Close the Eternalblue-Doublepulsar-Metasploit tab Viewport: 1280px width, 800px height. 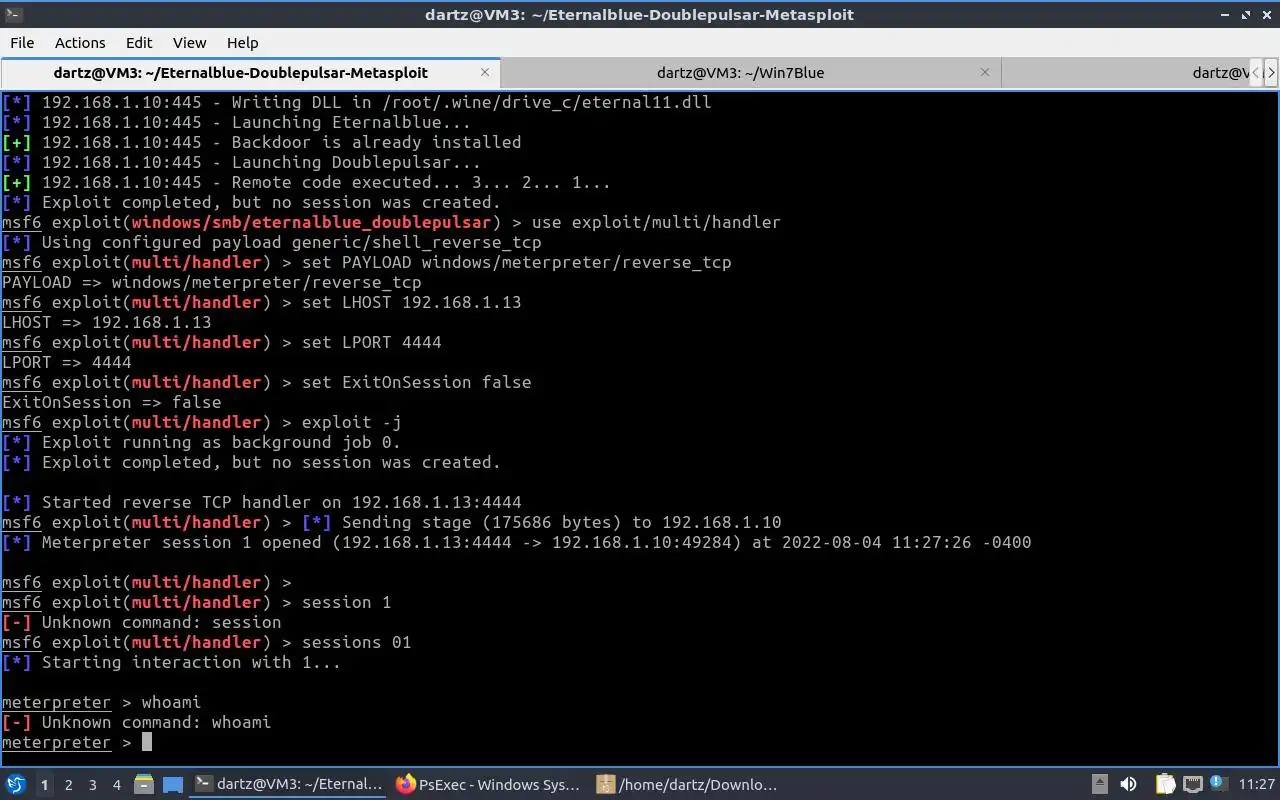click(485, 73)
